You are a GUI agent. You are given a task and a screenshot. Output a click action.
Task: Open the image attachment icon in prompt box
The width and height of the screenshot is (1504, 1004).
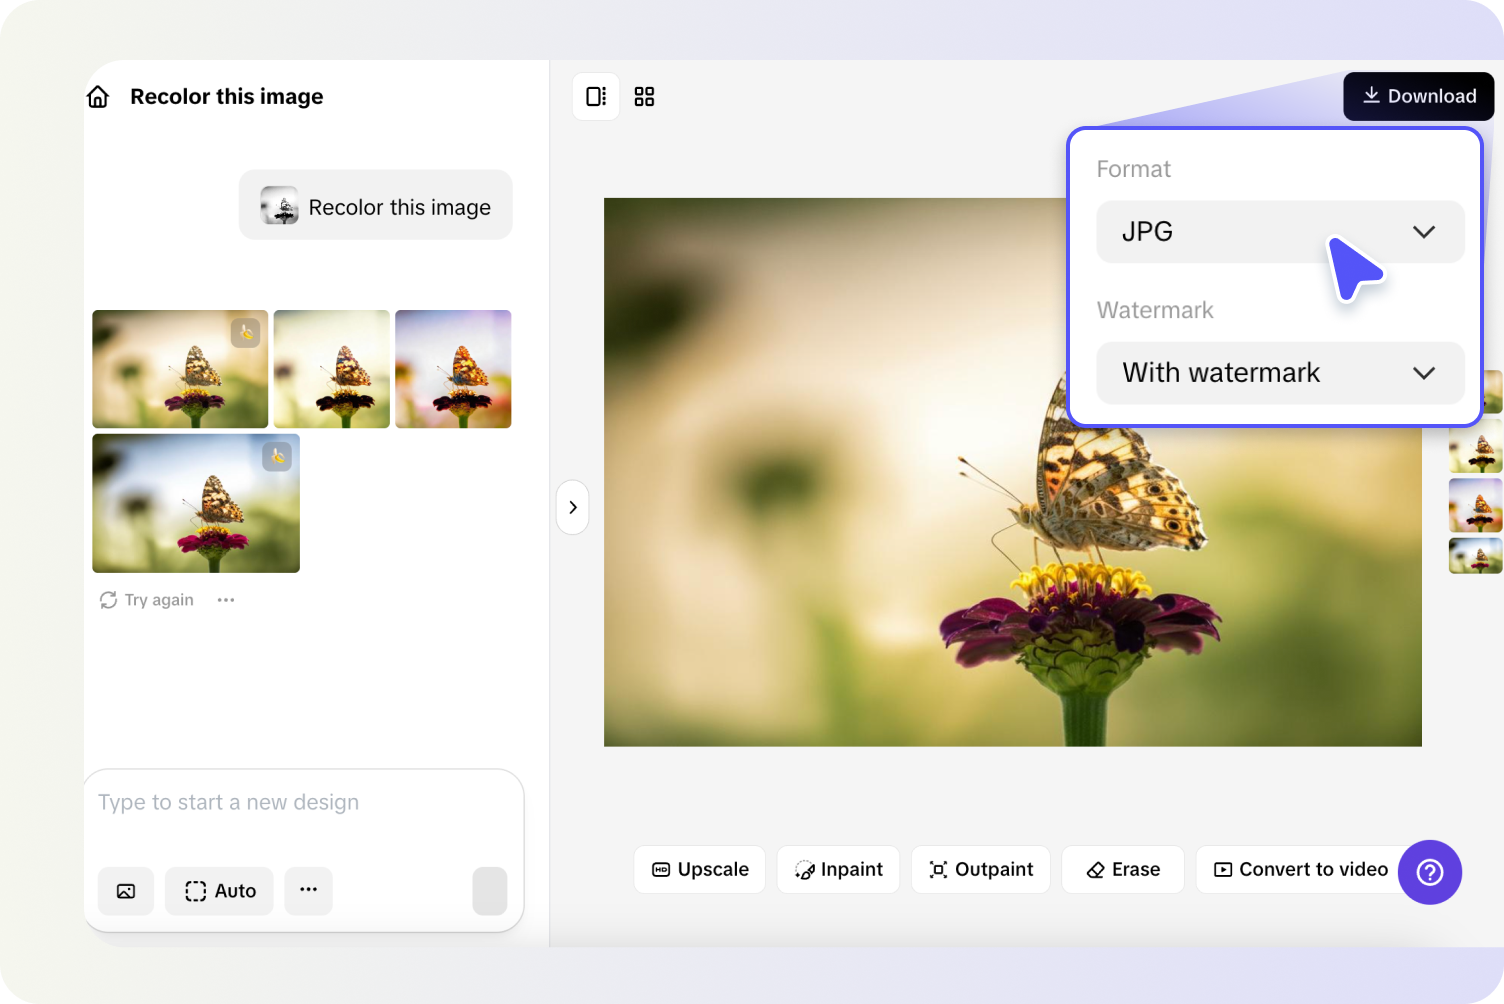(x=125, y=890)
